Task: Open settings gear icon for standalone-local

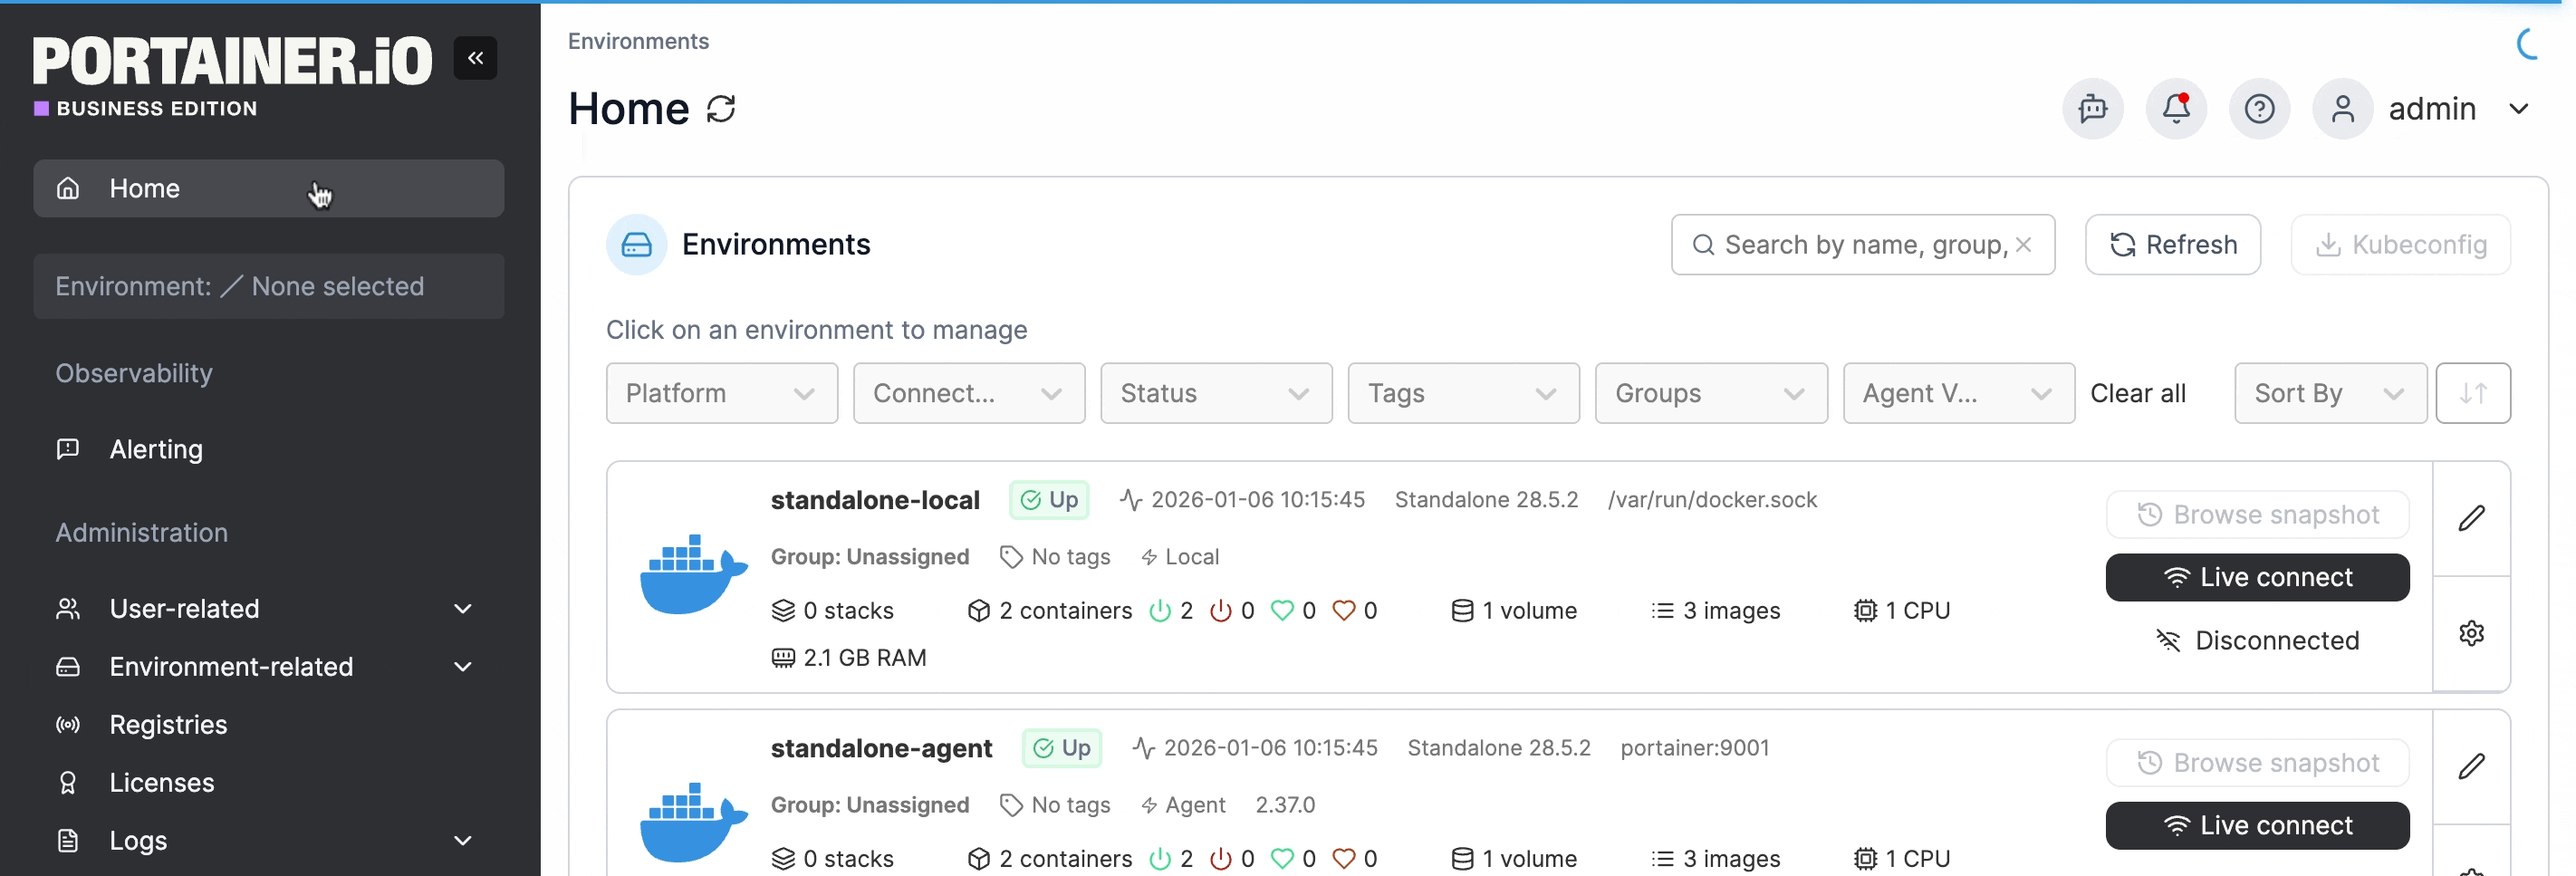Action: click(2470, 634)
